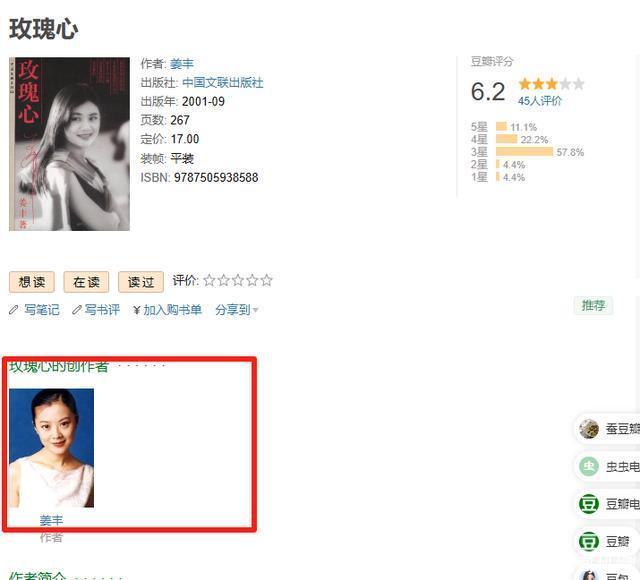Click the pencil icon beside 写书评
The image size is (640, 580).
click(x=77, y=310)
